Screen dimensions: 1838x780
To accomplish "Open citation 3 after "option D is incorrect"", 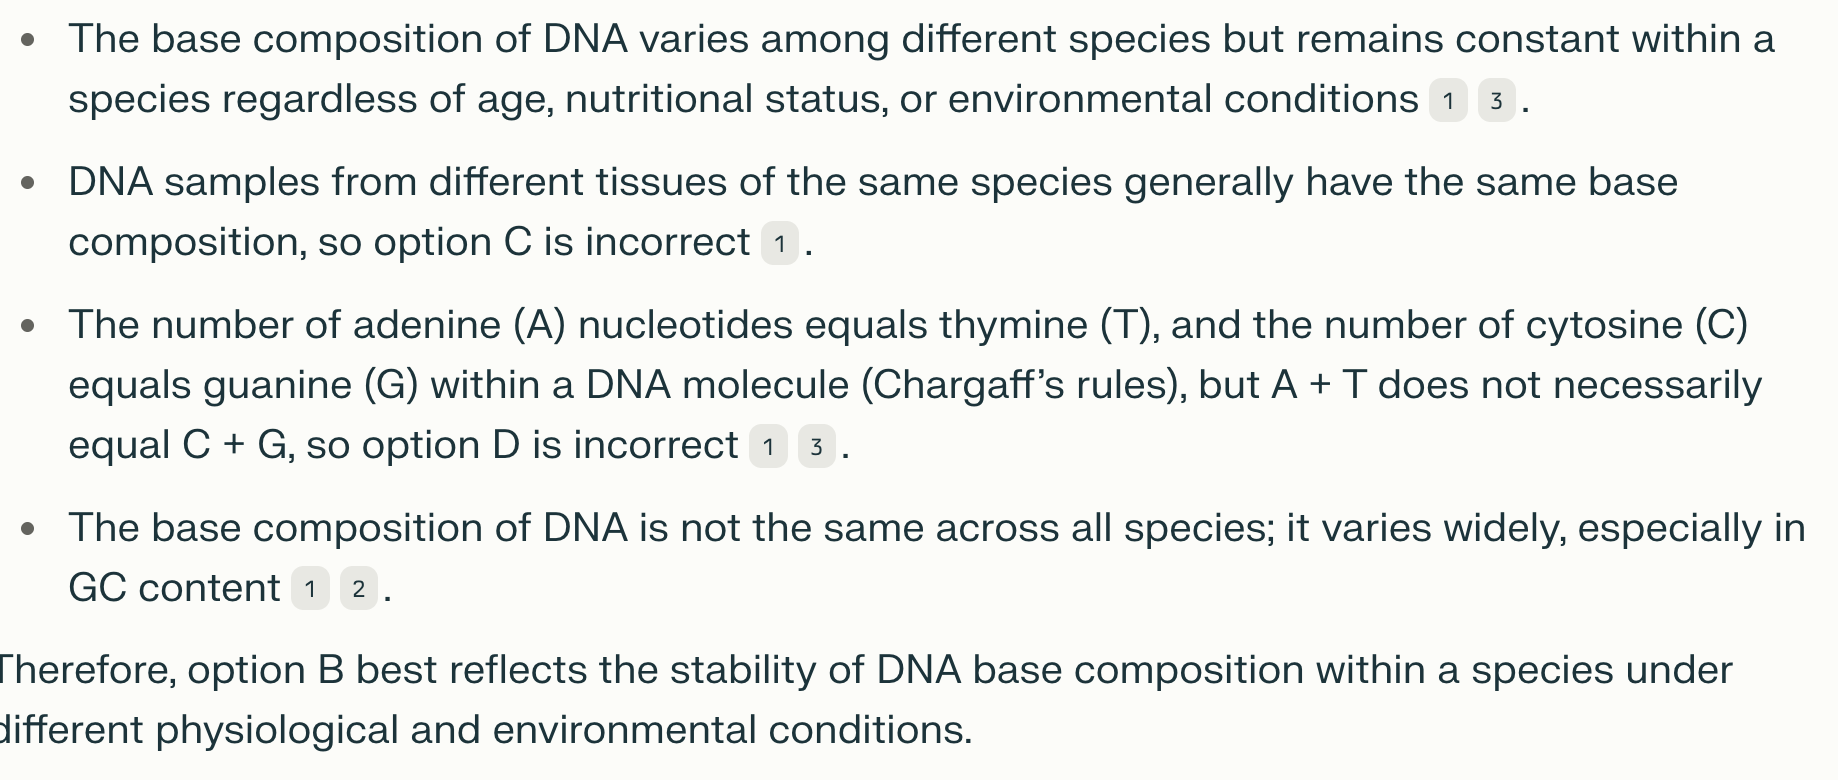I will click(x=816, y=447).
